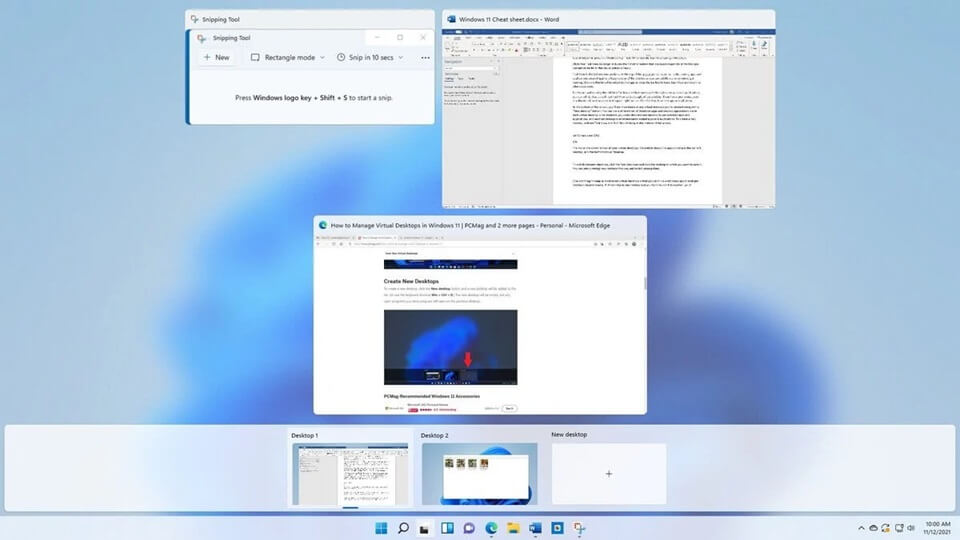The height and width of the screenshot is (540, 960).
Task: Open taskbar Search magnifier
Action: tap(403, 528)
